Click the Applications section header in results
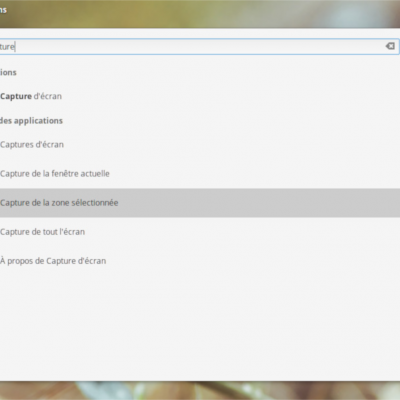 click(x=8, y=72)
